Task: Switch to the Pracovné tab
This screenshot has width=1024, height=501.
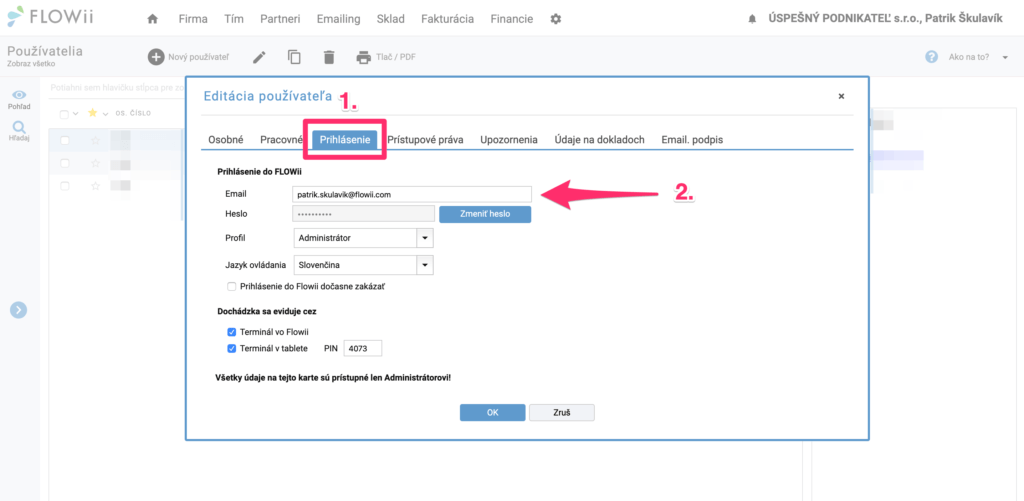Action: pos(281,139)
